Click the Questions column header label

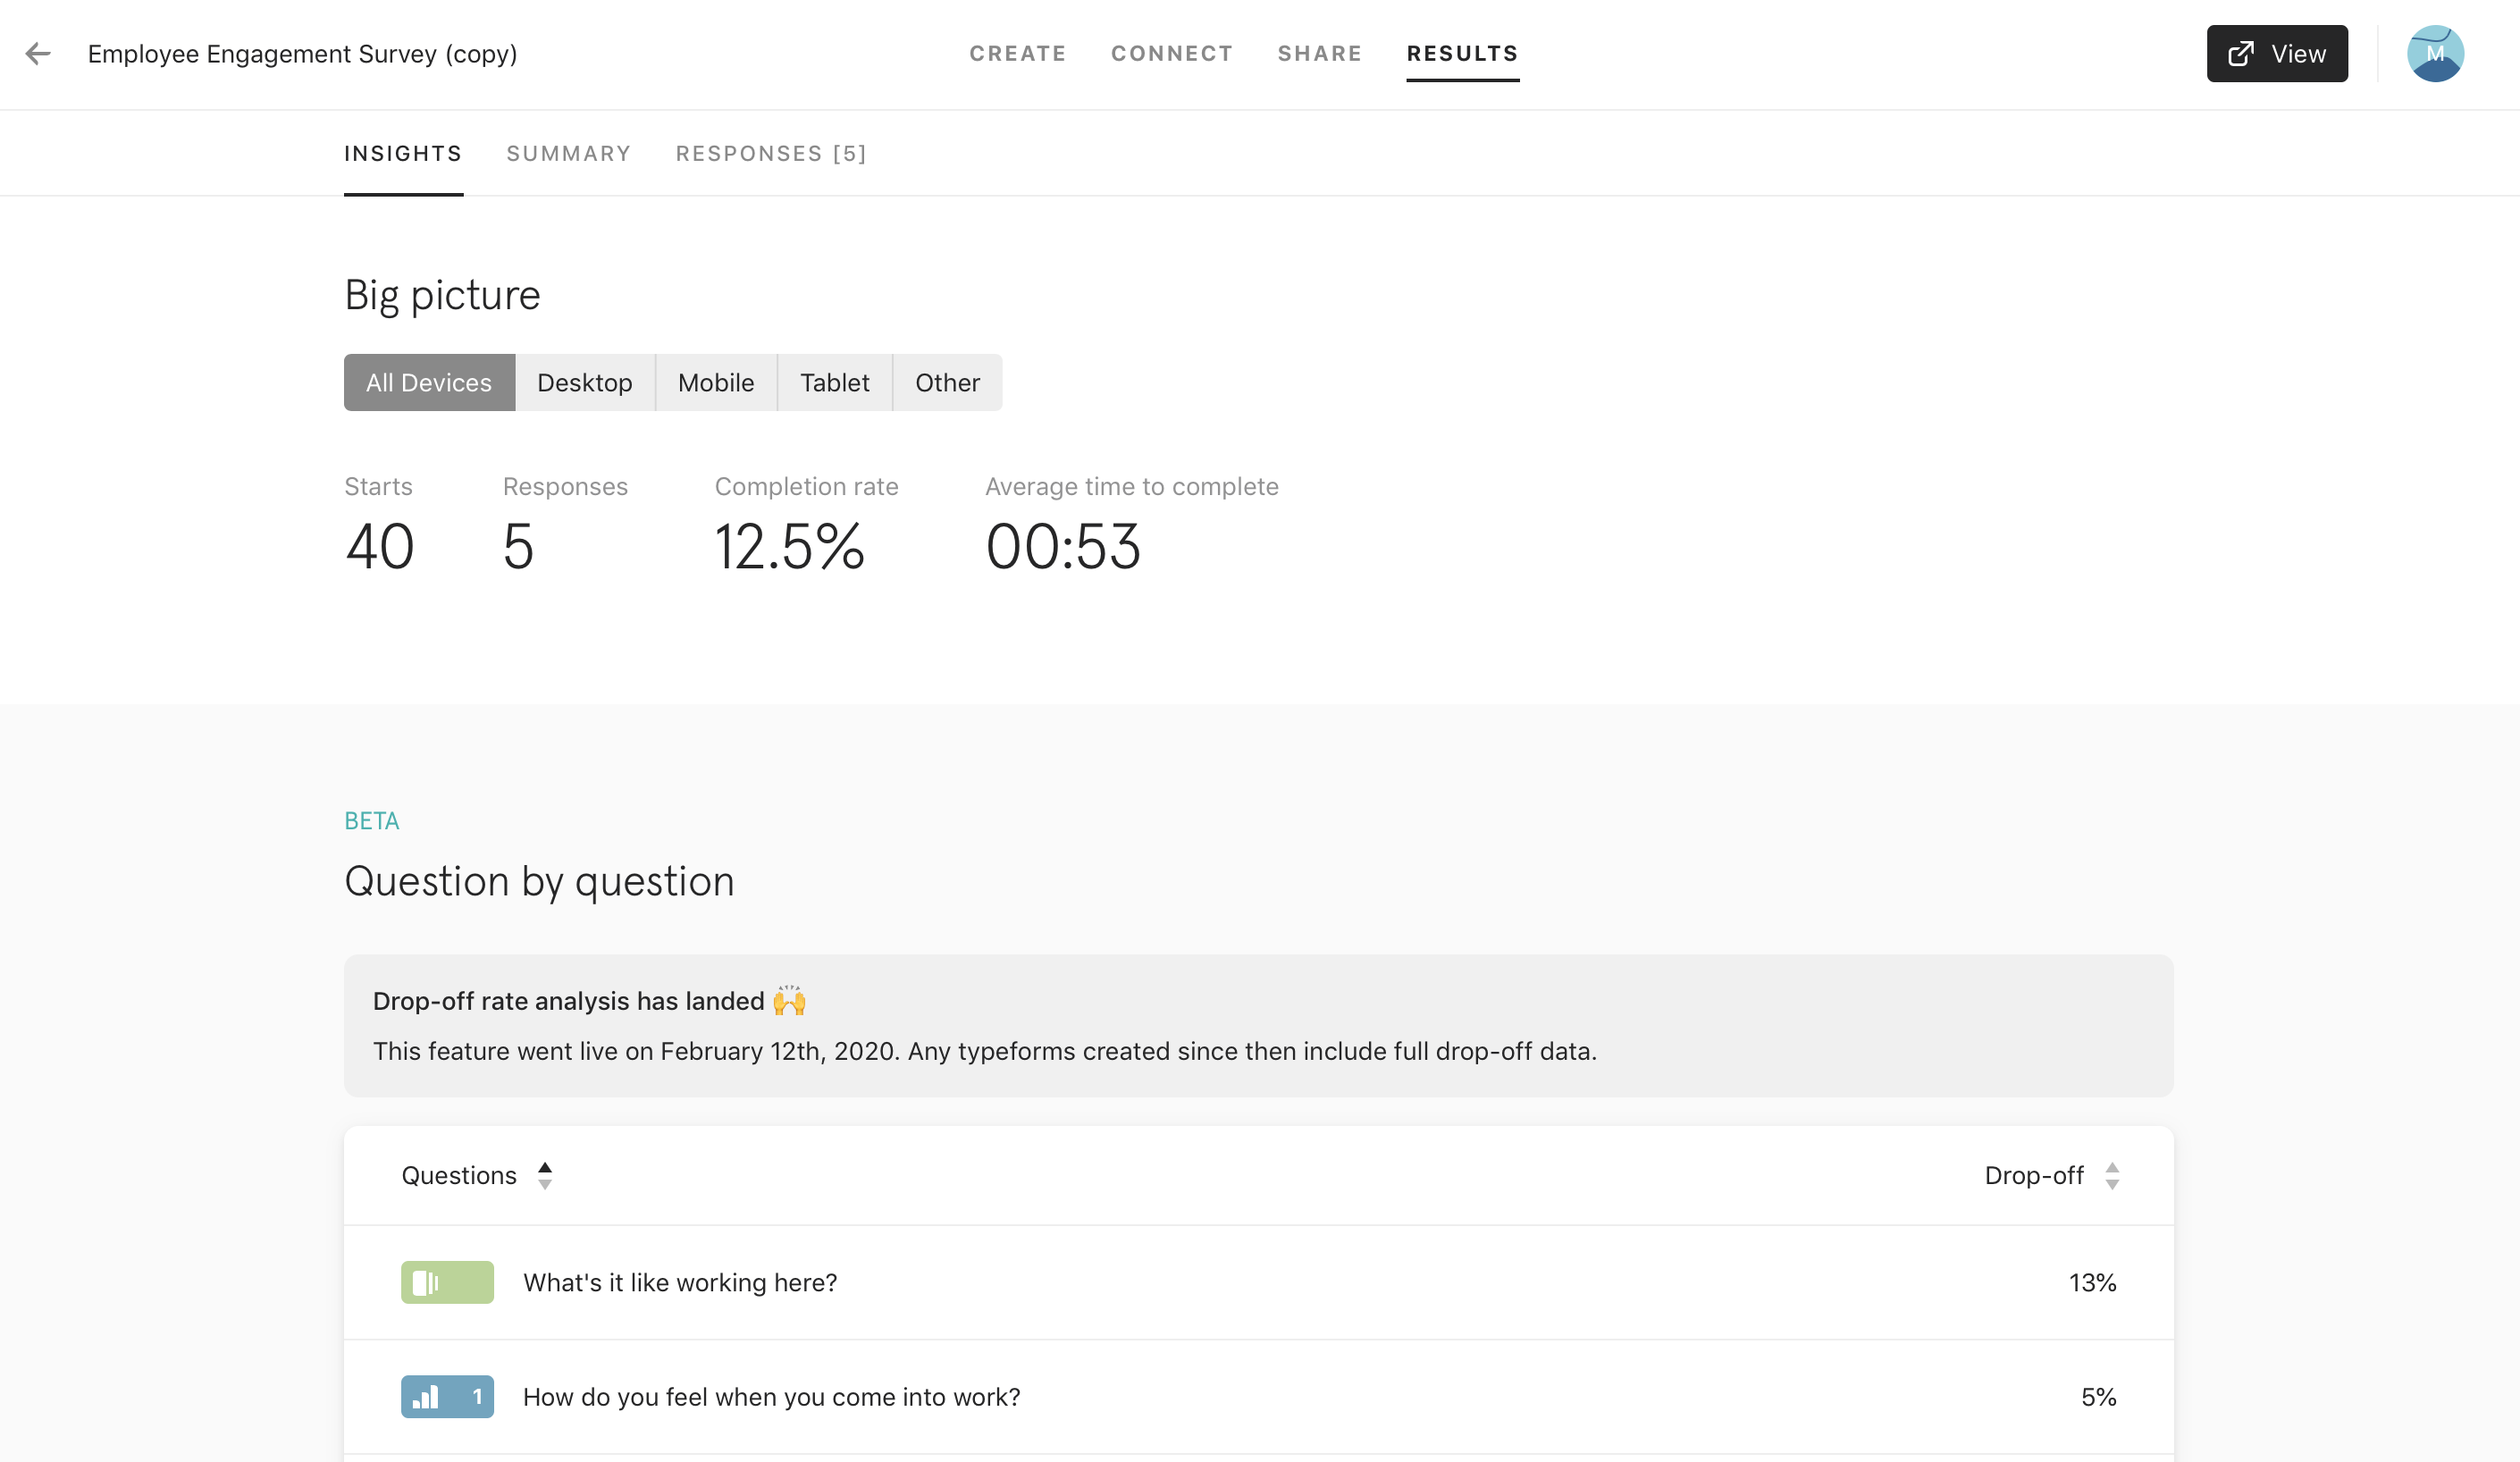click(x=459, y=1175)
